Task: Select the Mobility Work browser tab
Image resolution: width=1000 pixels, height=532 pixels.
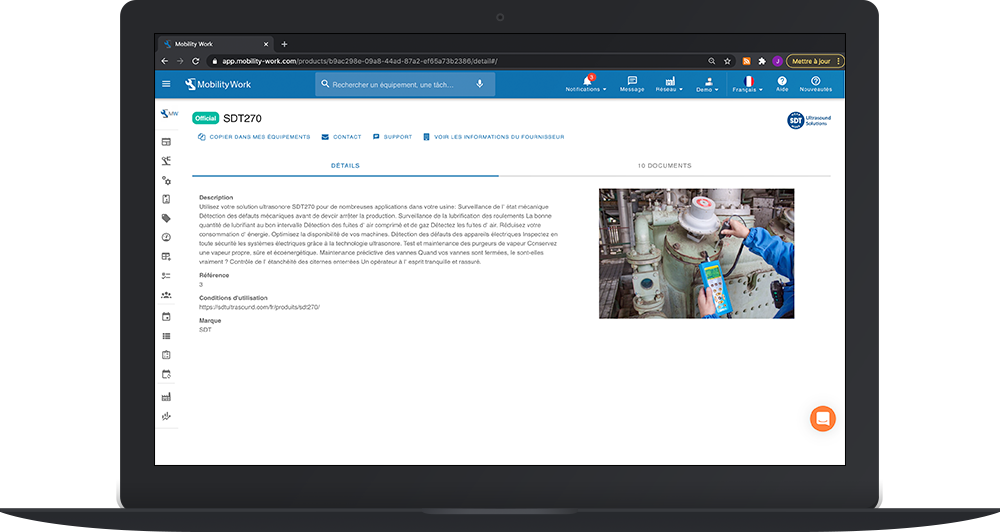Action: click(x=215, y=44)
